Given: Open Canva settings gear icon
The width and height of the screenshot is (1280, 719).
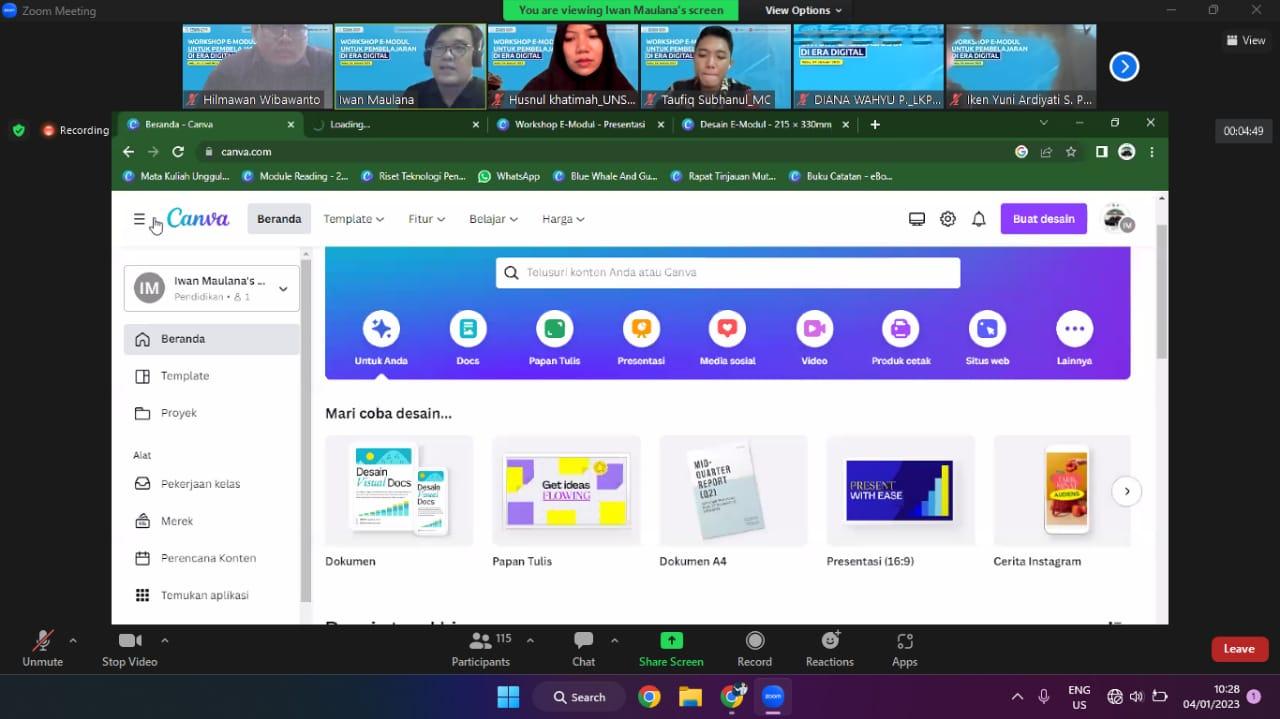Looking at the screenshot, I should click(947, 219).
